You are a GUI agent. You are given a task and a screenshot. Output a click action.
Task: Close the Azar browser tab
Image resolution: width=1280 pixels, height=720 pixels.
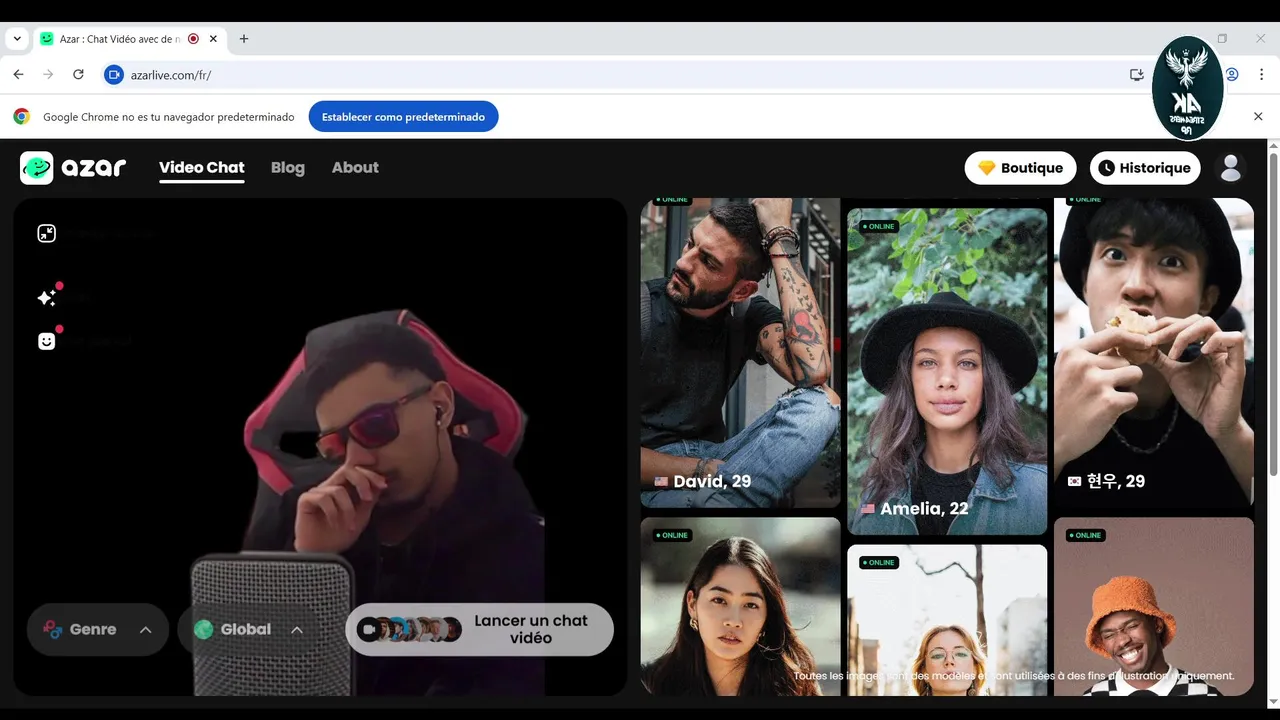click(x=213, y=39)
